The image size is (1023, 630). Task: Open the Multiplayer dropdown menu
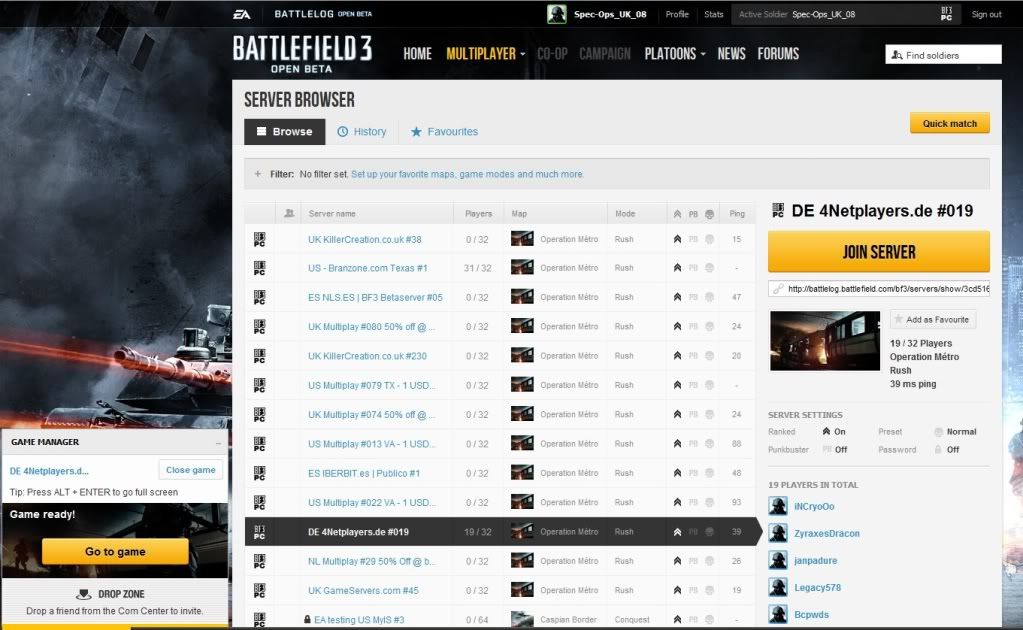[485, 53]
